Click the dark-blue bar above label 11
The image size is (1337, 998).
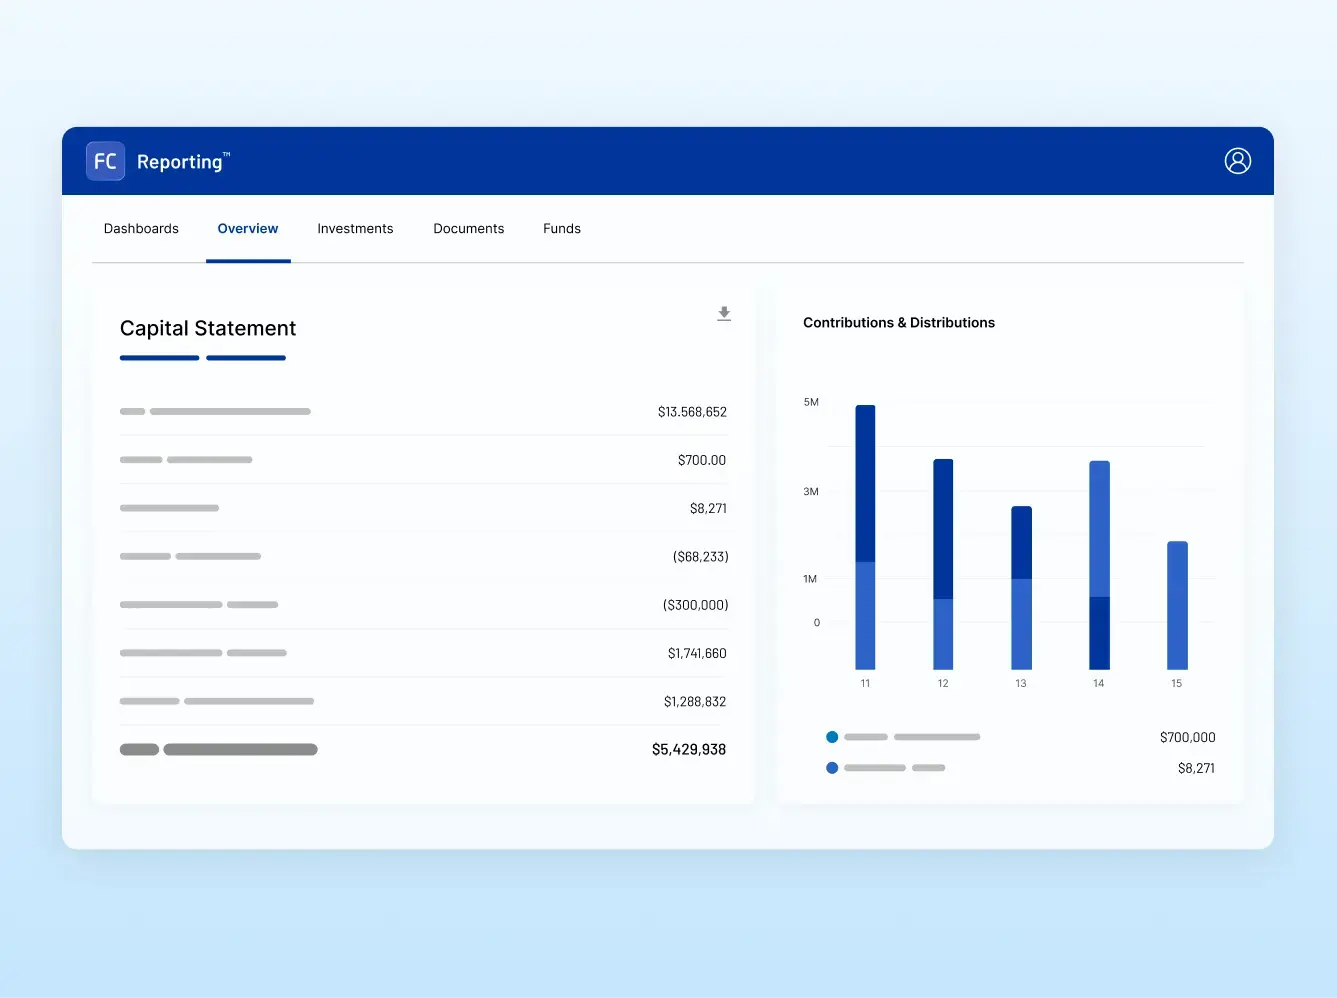865,480
